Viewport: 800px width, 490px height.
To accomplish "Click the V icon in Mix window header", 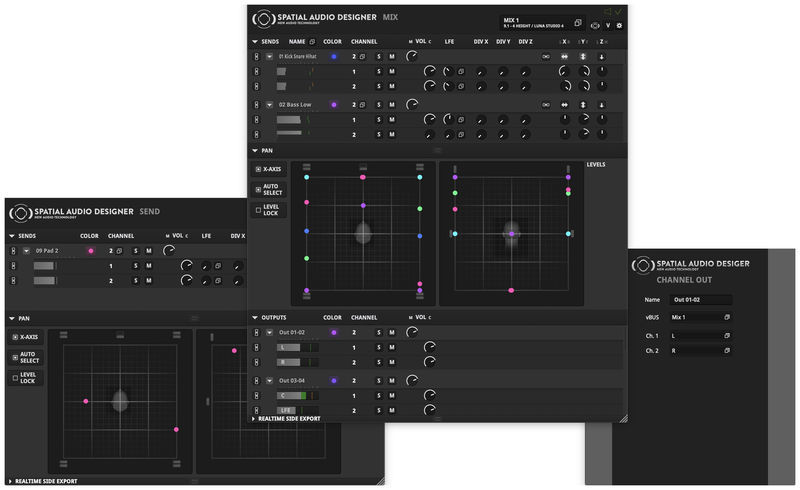I will [608, 26].
